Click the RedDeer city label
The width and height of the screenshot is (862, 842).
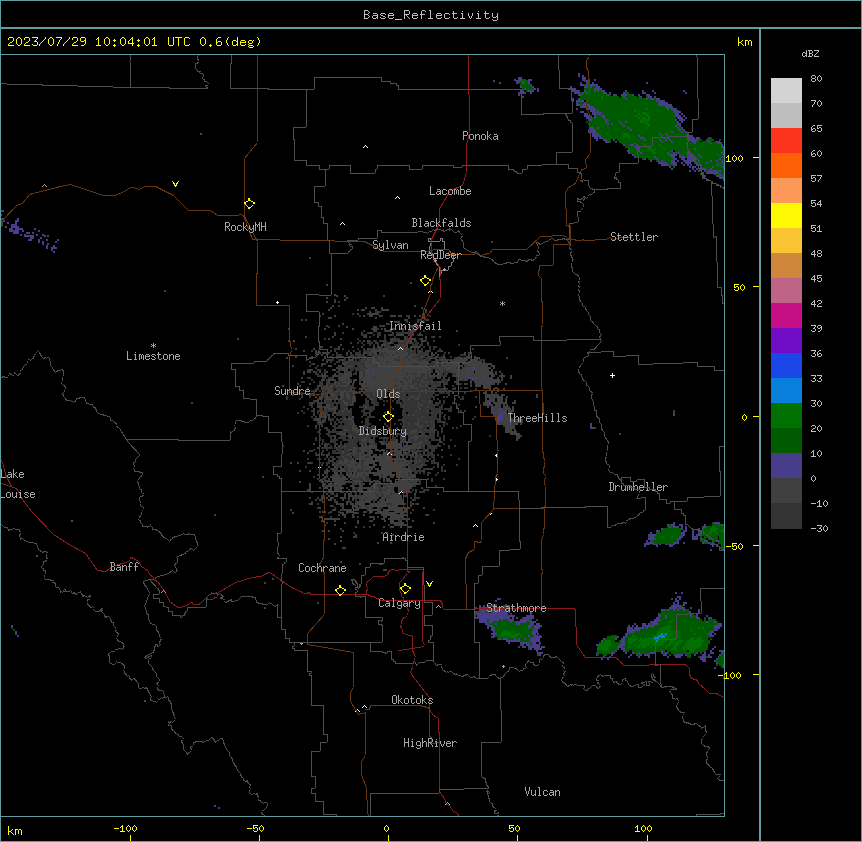440,255
